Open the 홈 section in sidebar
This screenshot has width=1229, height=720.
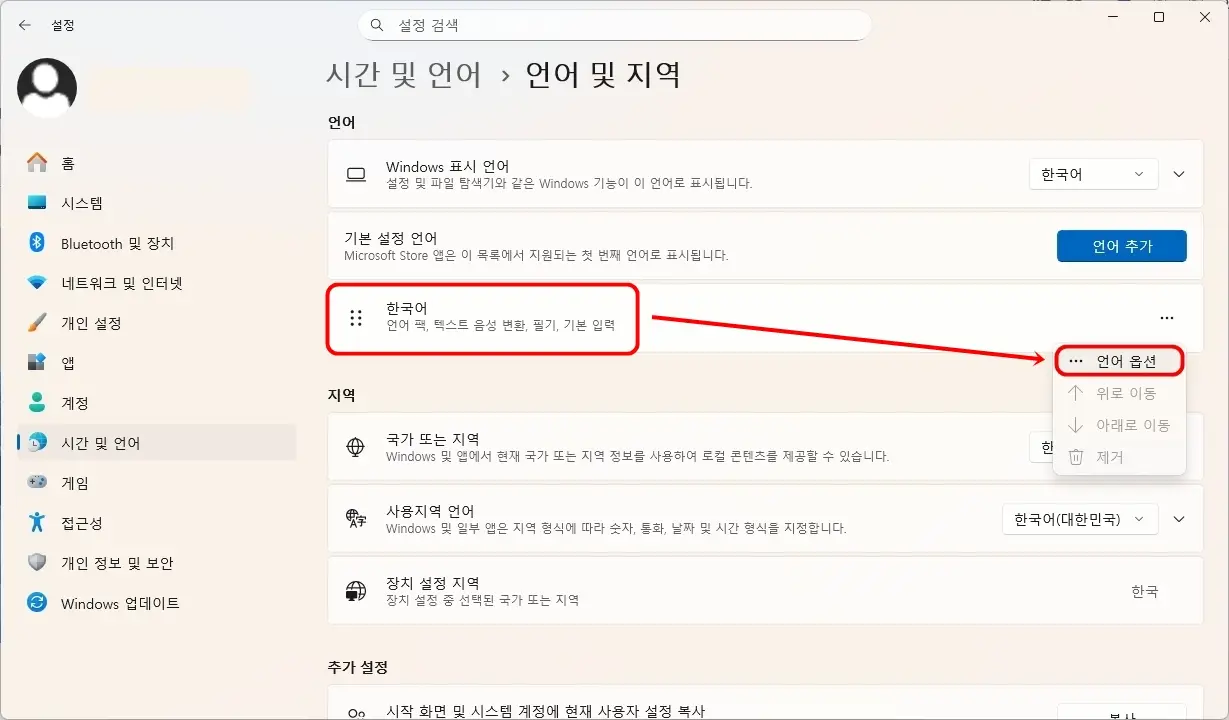pos(60,162)
